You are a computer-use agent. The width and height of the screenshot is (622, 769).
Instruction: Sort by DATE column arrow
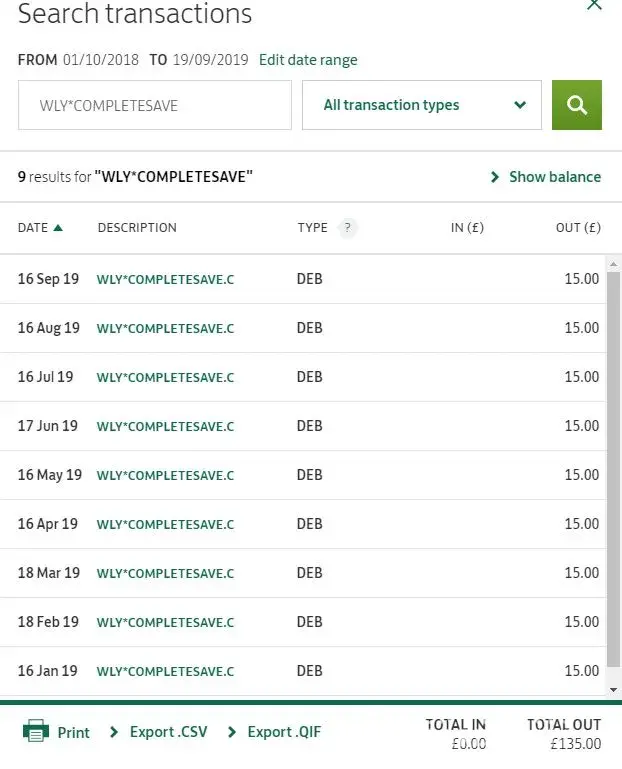tap(58, 228)
